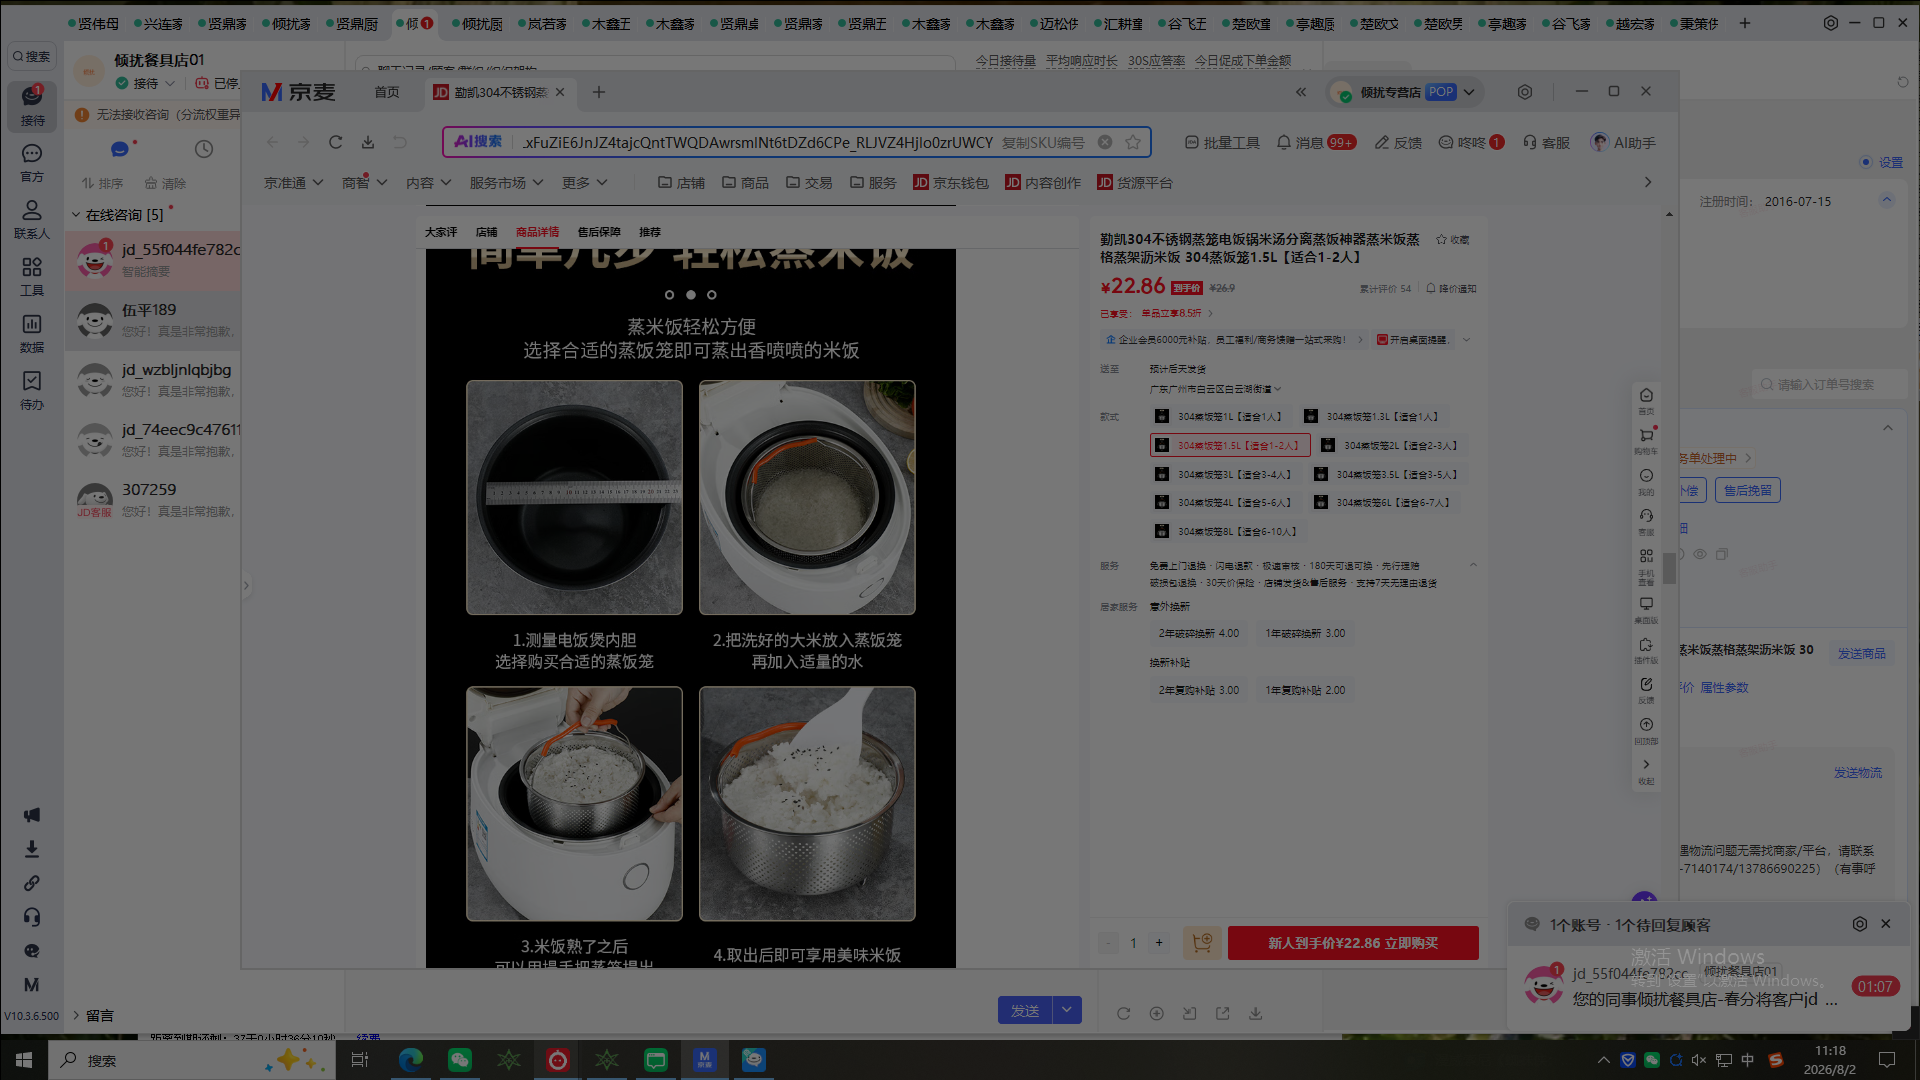Open the 售后保障 tab
This screenshot has width=1920, height=1080.
coord(599,232)
